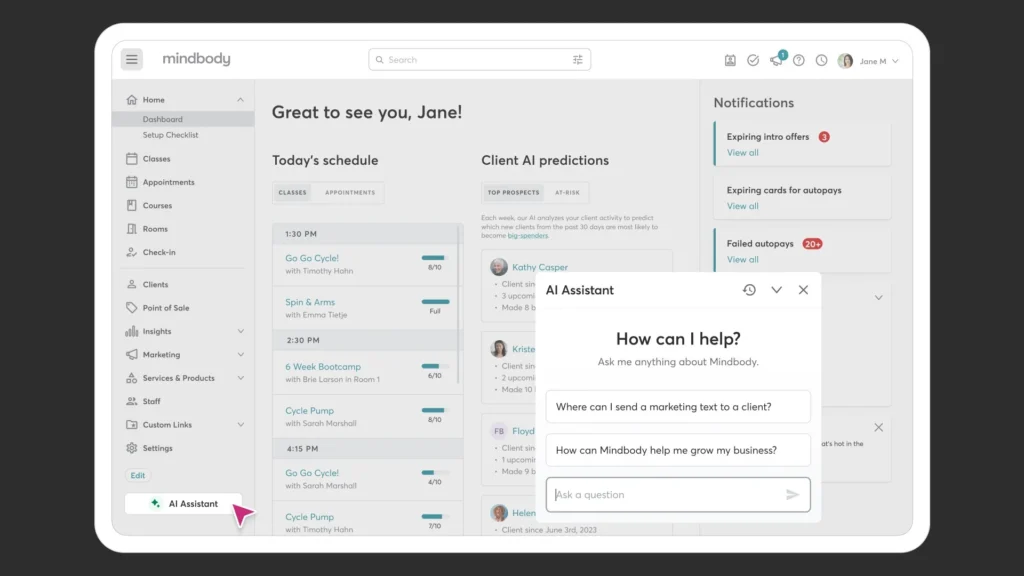Image resolution: width=1024 pixels, height=576 pixels.
Task: Click Jane M's profile avatar
Action: click(845, 61)
